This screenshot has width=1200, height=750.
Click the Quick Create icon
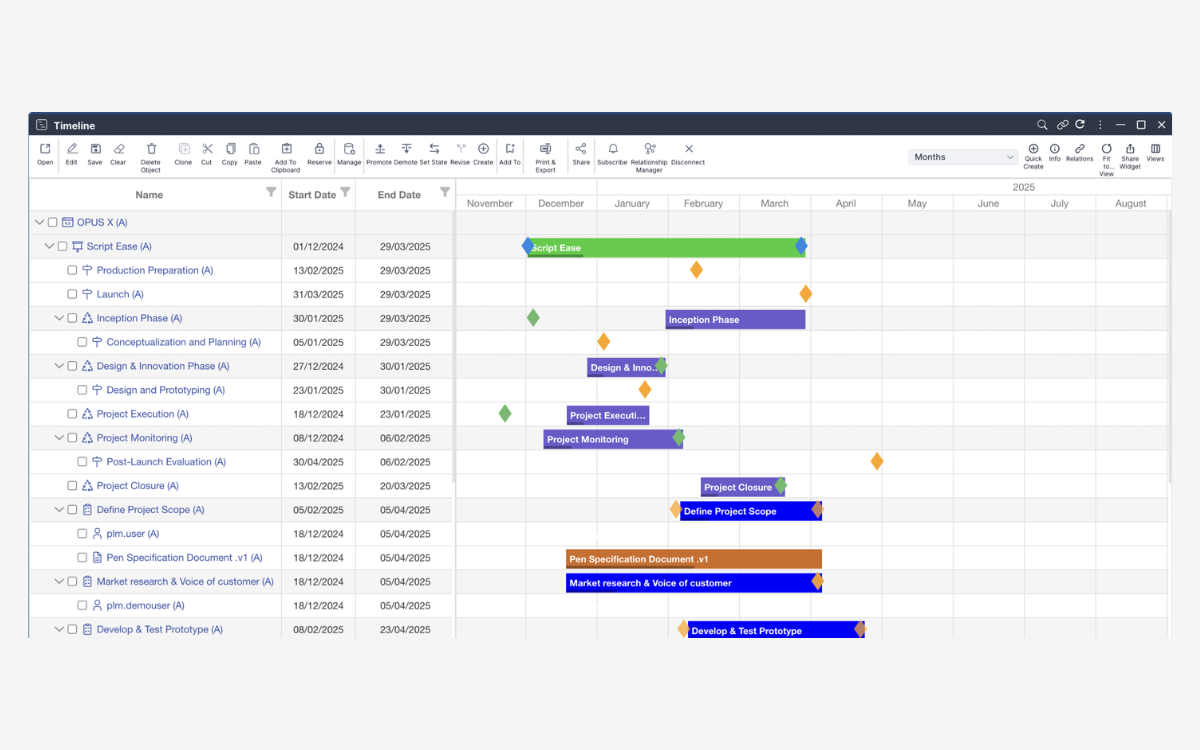[1033, 149]
